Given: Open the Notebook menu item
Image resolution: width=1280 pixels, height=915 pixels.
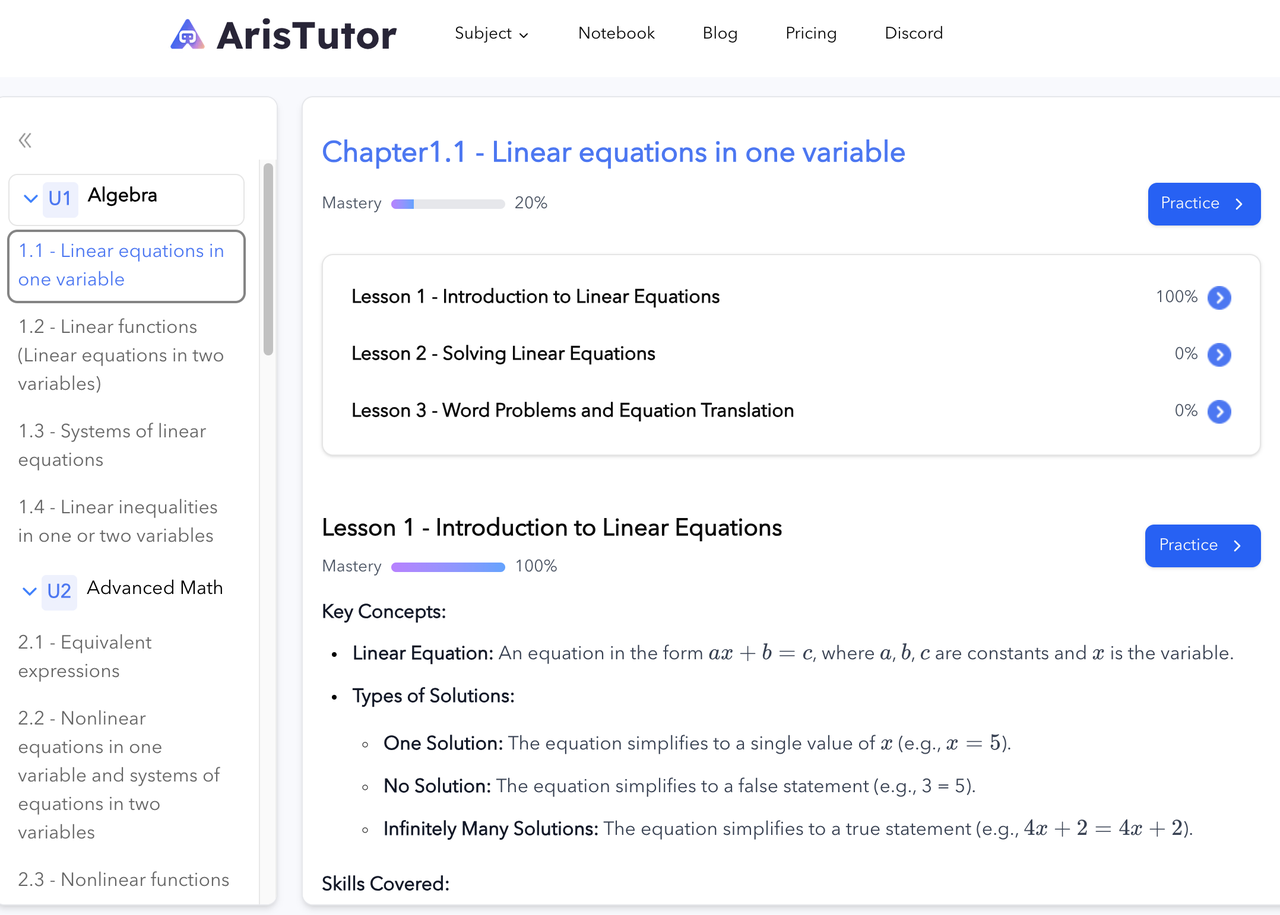Looking at the screenshot, I should [616, 33].
